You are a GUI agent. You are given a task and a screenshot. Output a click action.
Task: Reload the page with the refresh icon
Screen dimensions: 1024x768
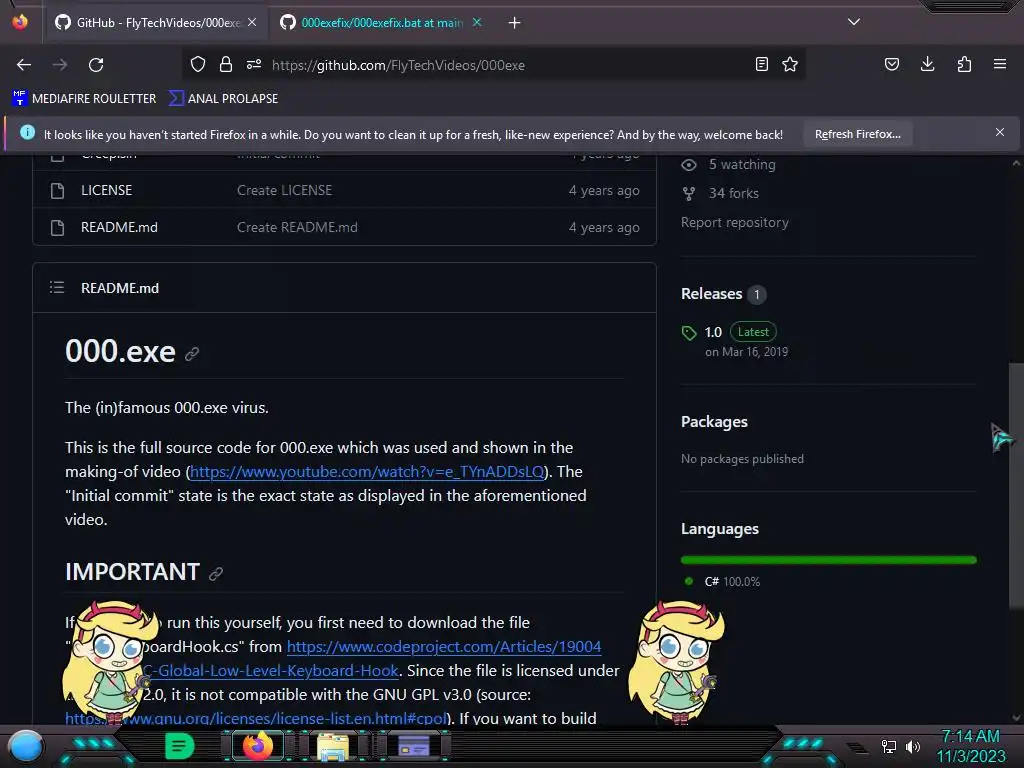tap(96, 65)
